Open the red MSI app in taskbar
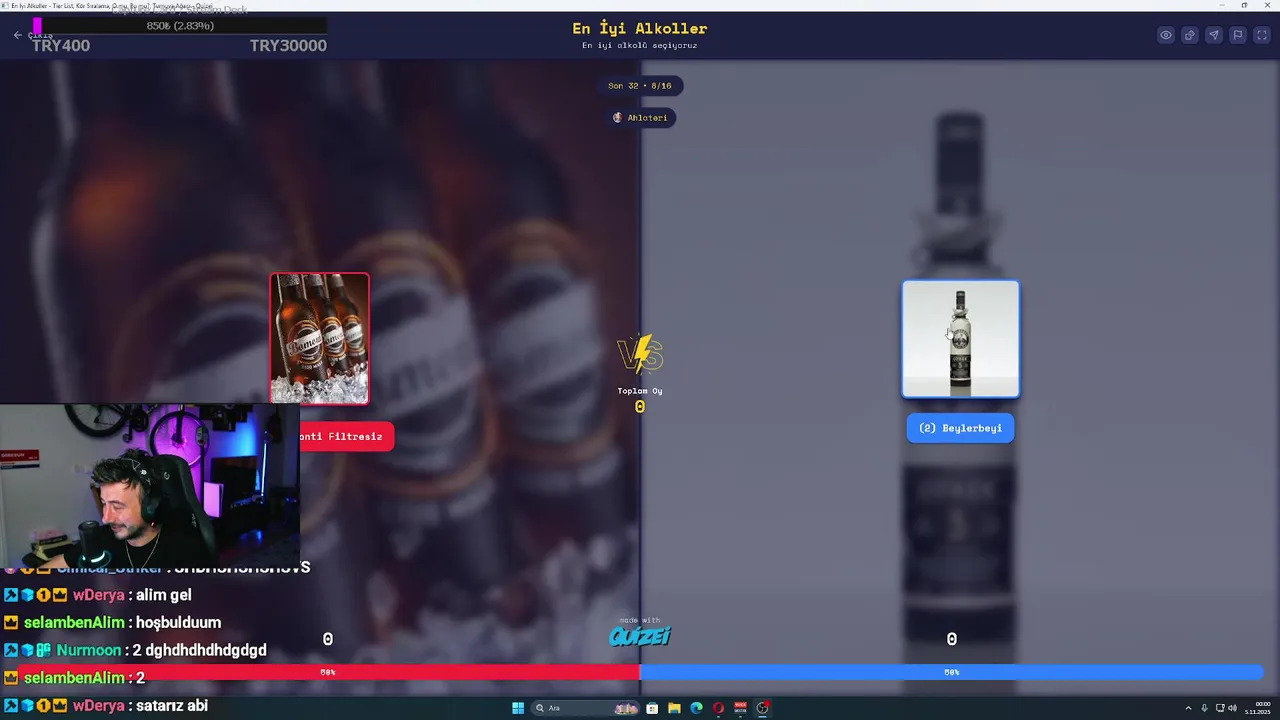 (740, 708)
